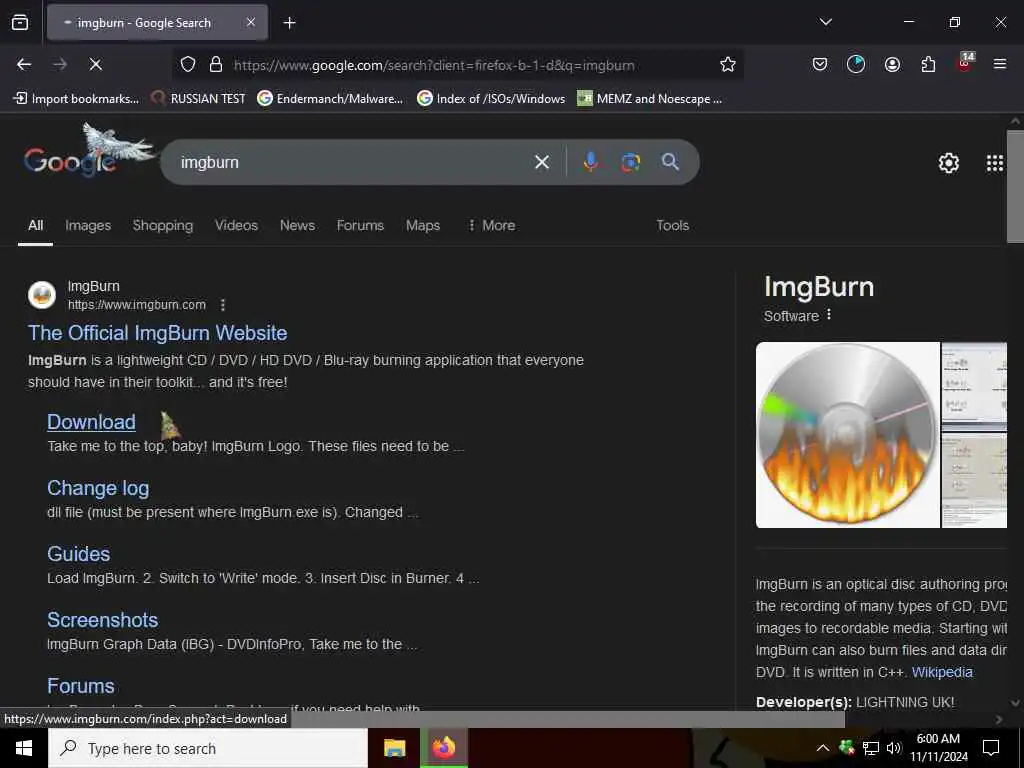This screenshot has height=768, width=1024.
Task: Open the network status tray icon
Action: coord(870,748)
